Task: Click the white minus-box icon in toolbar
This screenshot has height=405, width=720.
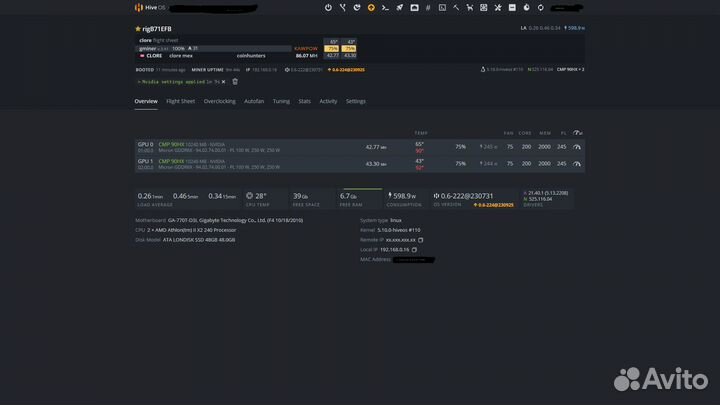Action: (512, 7)
